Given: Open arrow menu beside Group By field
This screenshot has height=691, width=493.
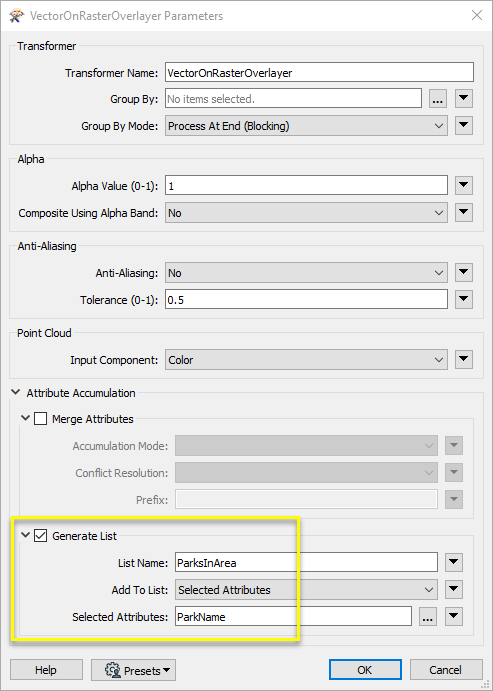Looking at the screenshot, I should point(464,99).
